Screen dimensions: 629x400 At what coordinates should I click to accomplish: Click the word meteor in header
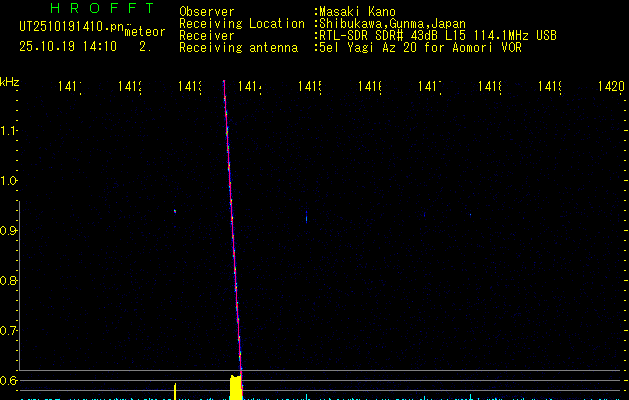(145, 32)
